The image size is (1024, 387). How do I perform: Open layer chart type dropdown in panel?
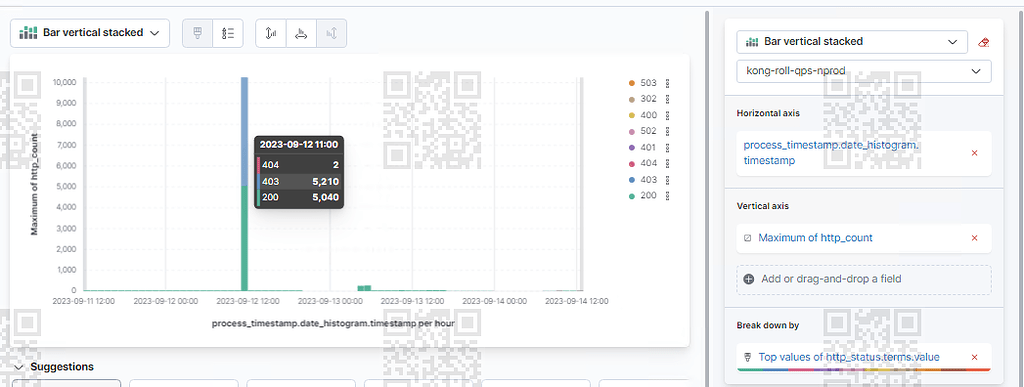pos(852,42)
